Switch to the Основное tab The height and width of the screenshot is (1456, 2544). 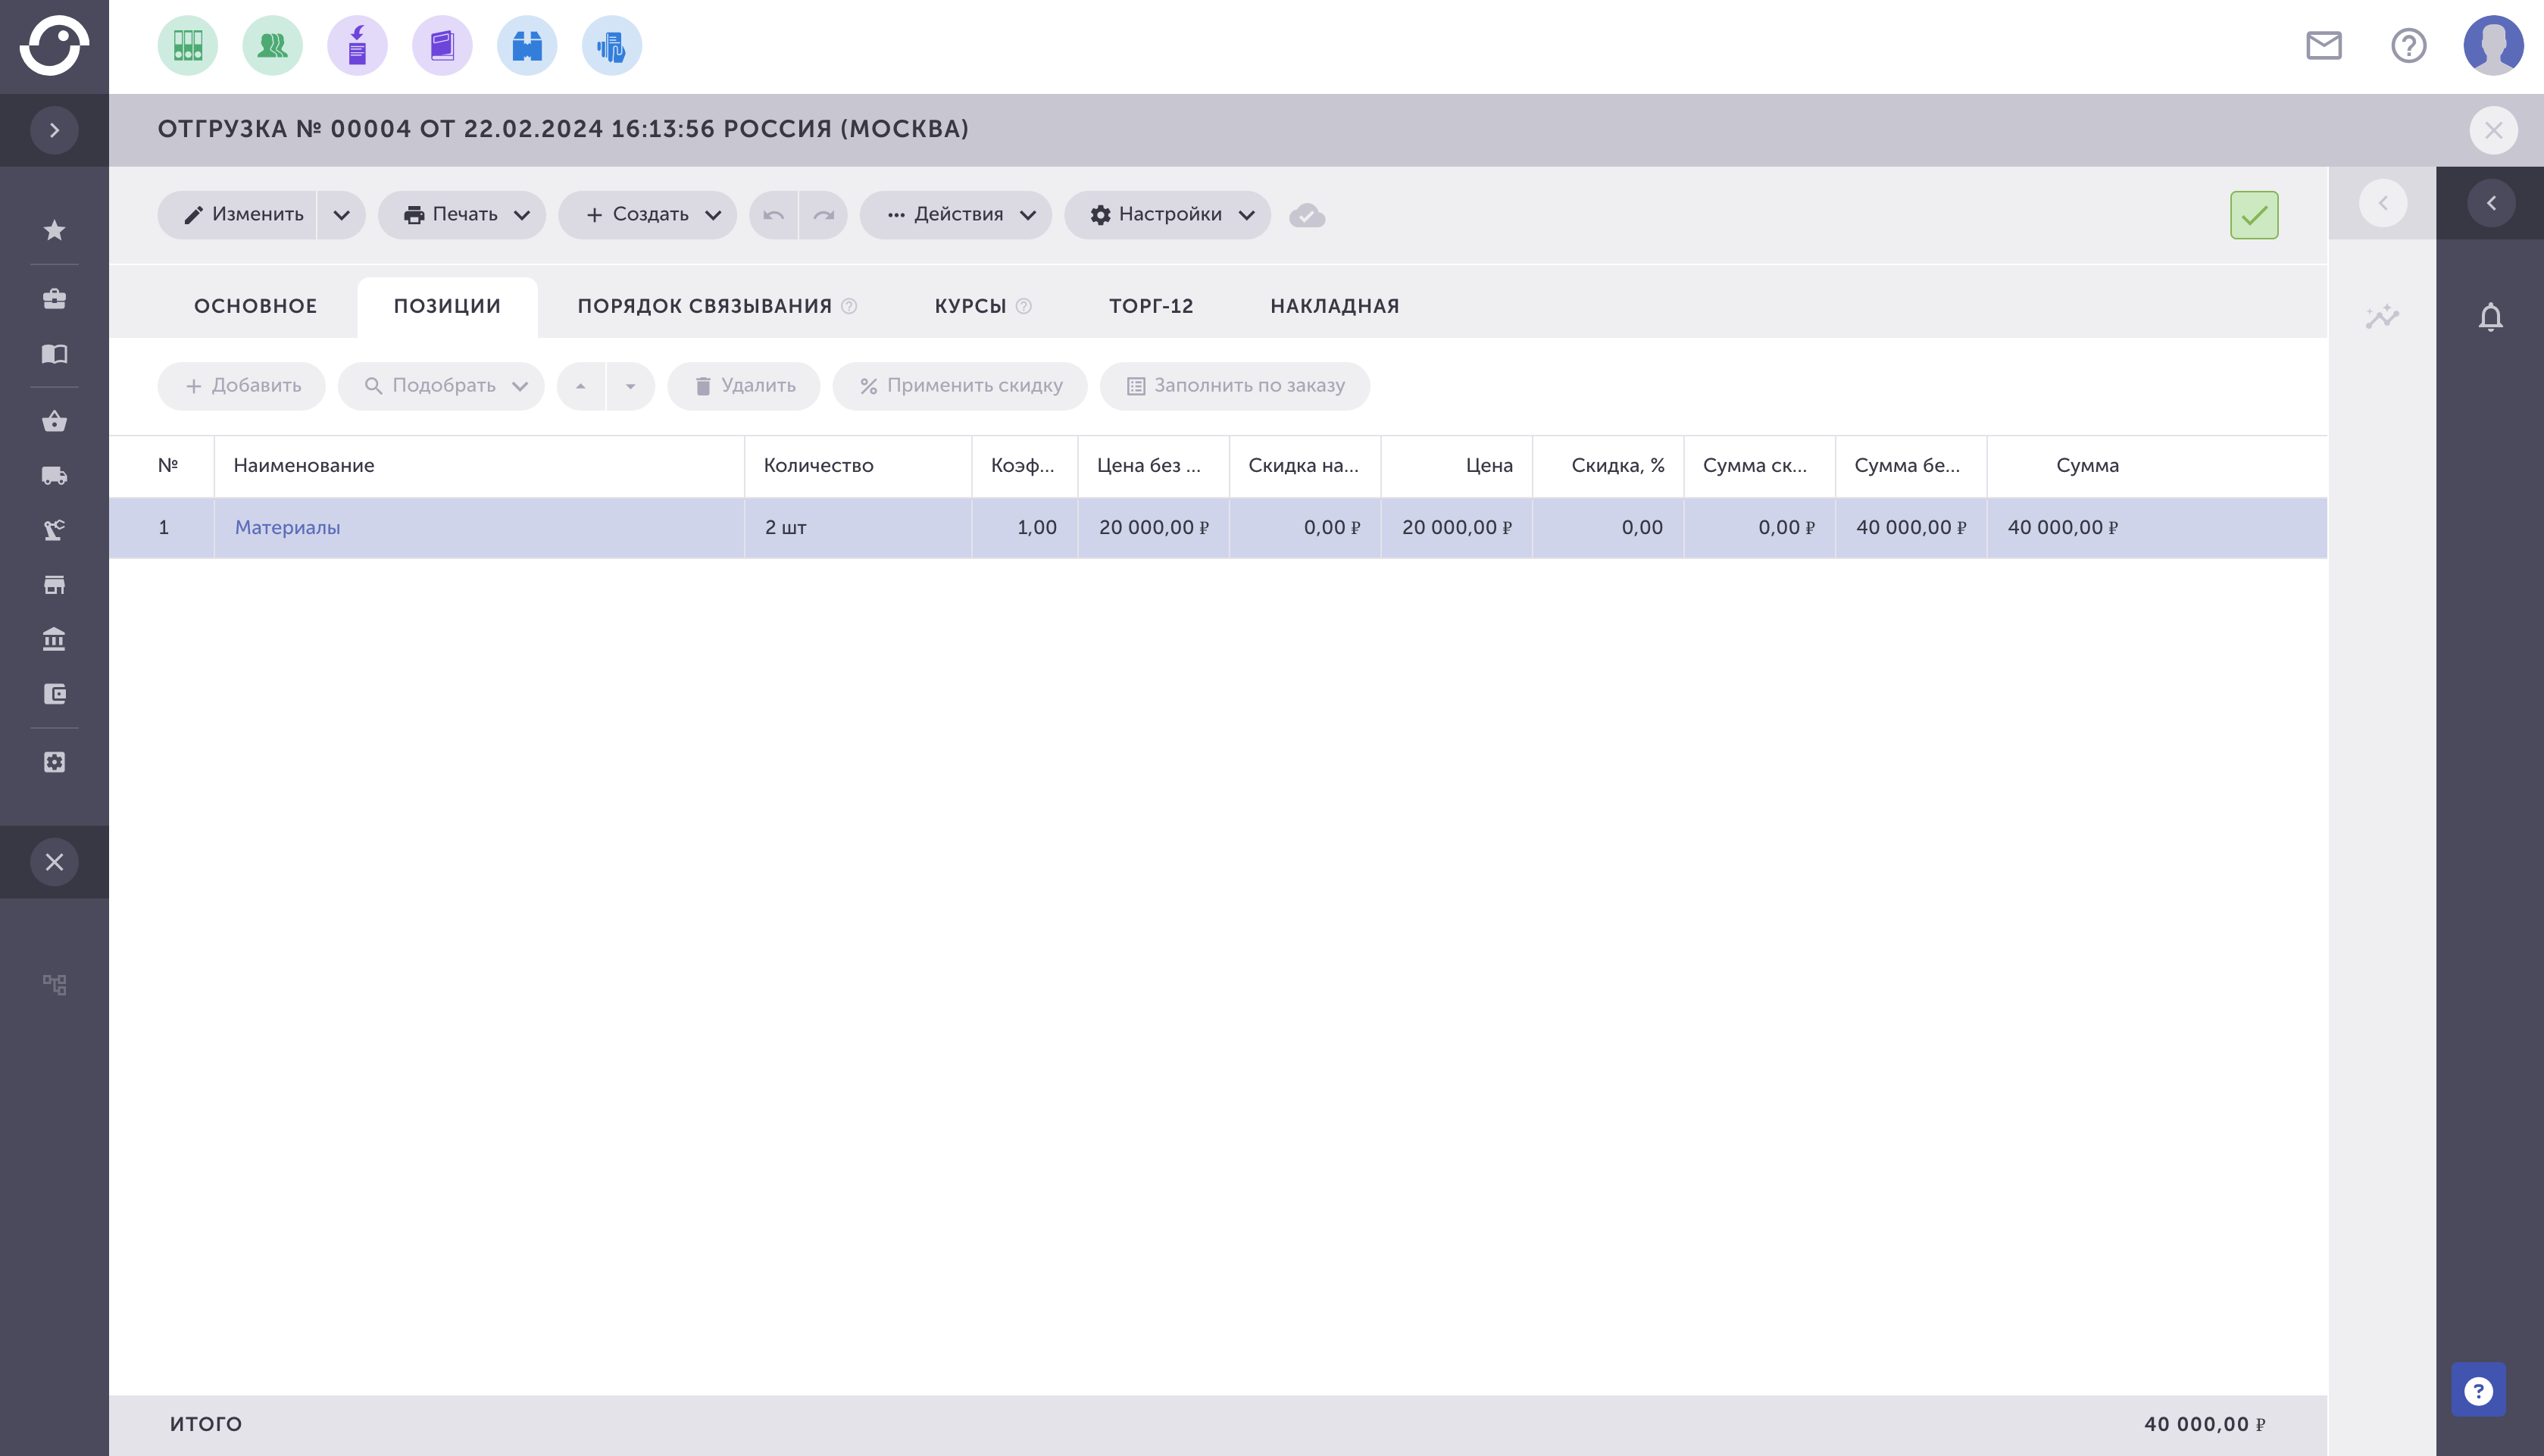tap(255, 306)
